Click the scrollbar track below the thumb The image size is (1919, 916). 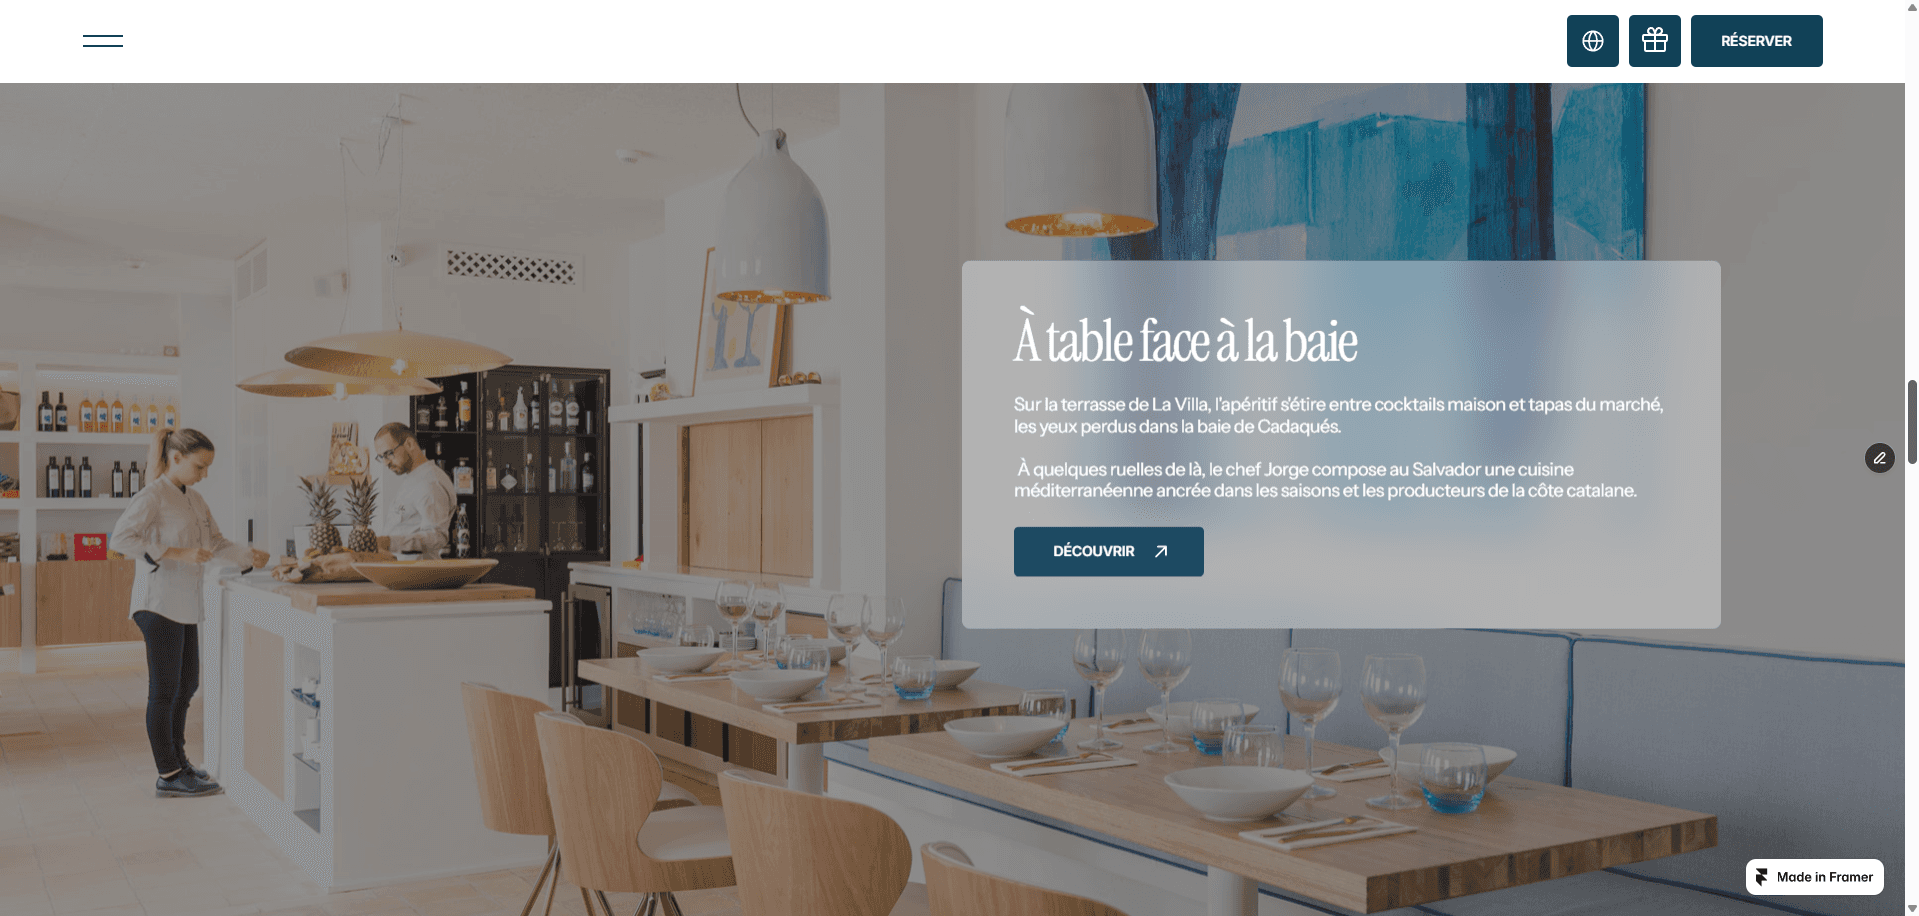coord(1912,680)
